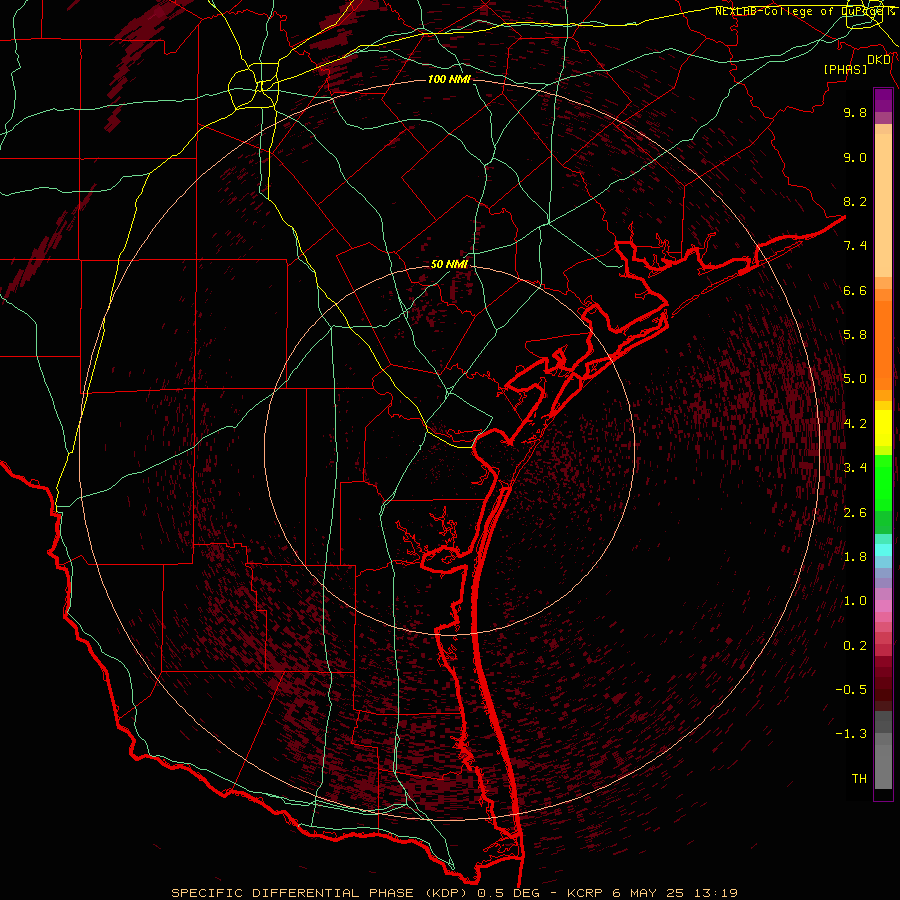Click the 5.8 value on the scale
This screenshot has width=900, height=900.
tap(855, 335)
